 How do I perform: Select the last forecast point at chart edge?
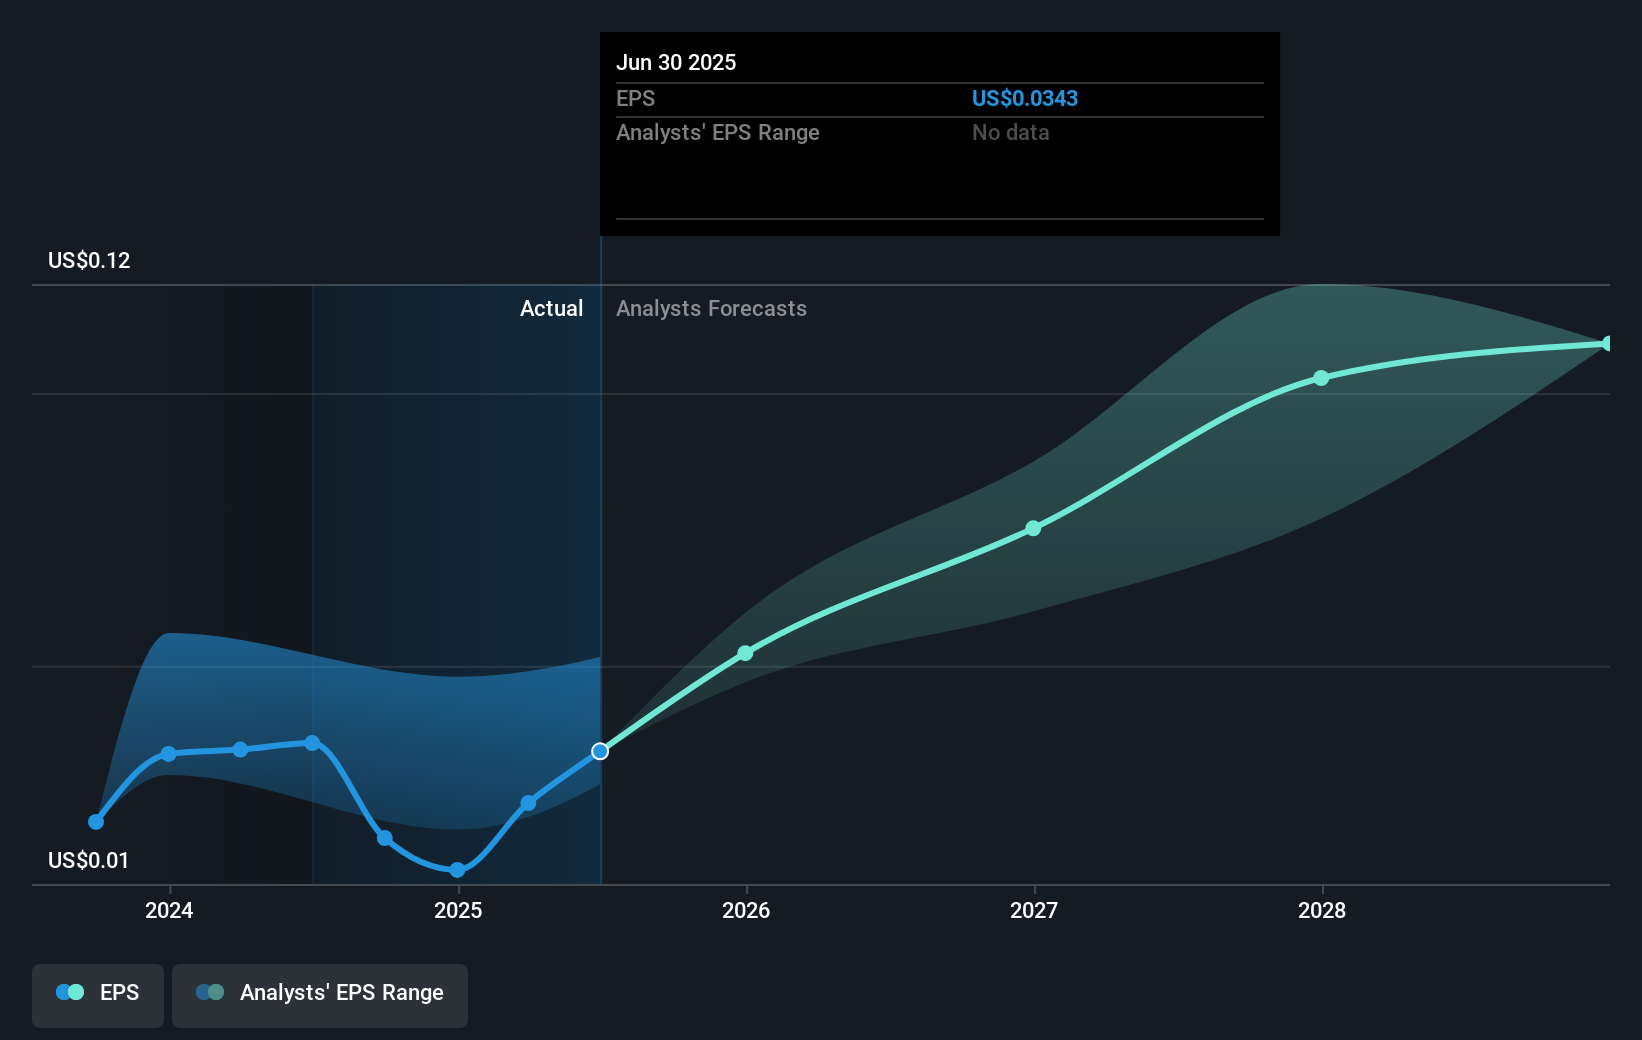tap(1607, 344)
